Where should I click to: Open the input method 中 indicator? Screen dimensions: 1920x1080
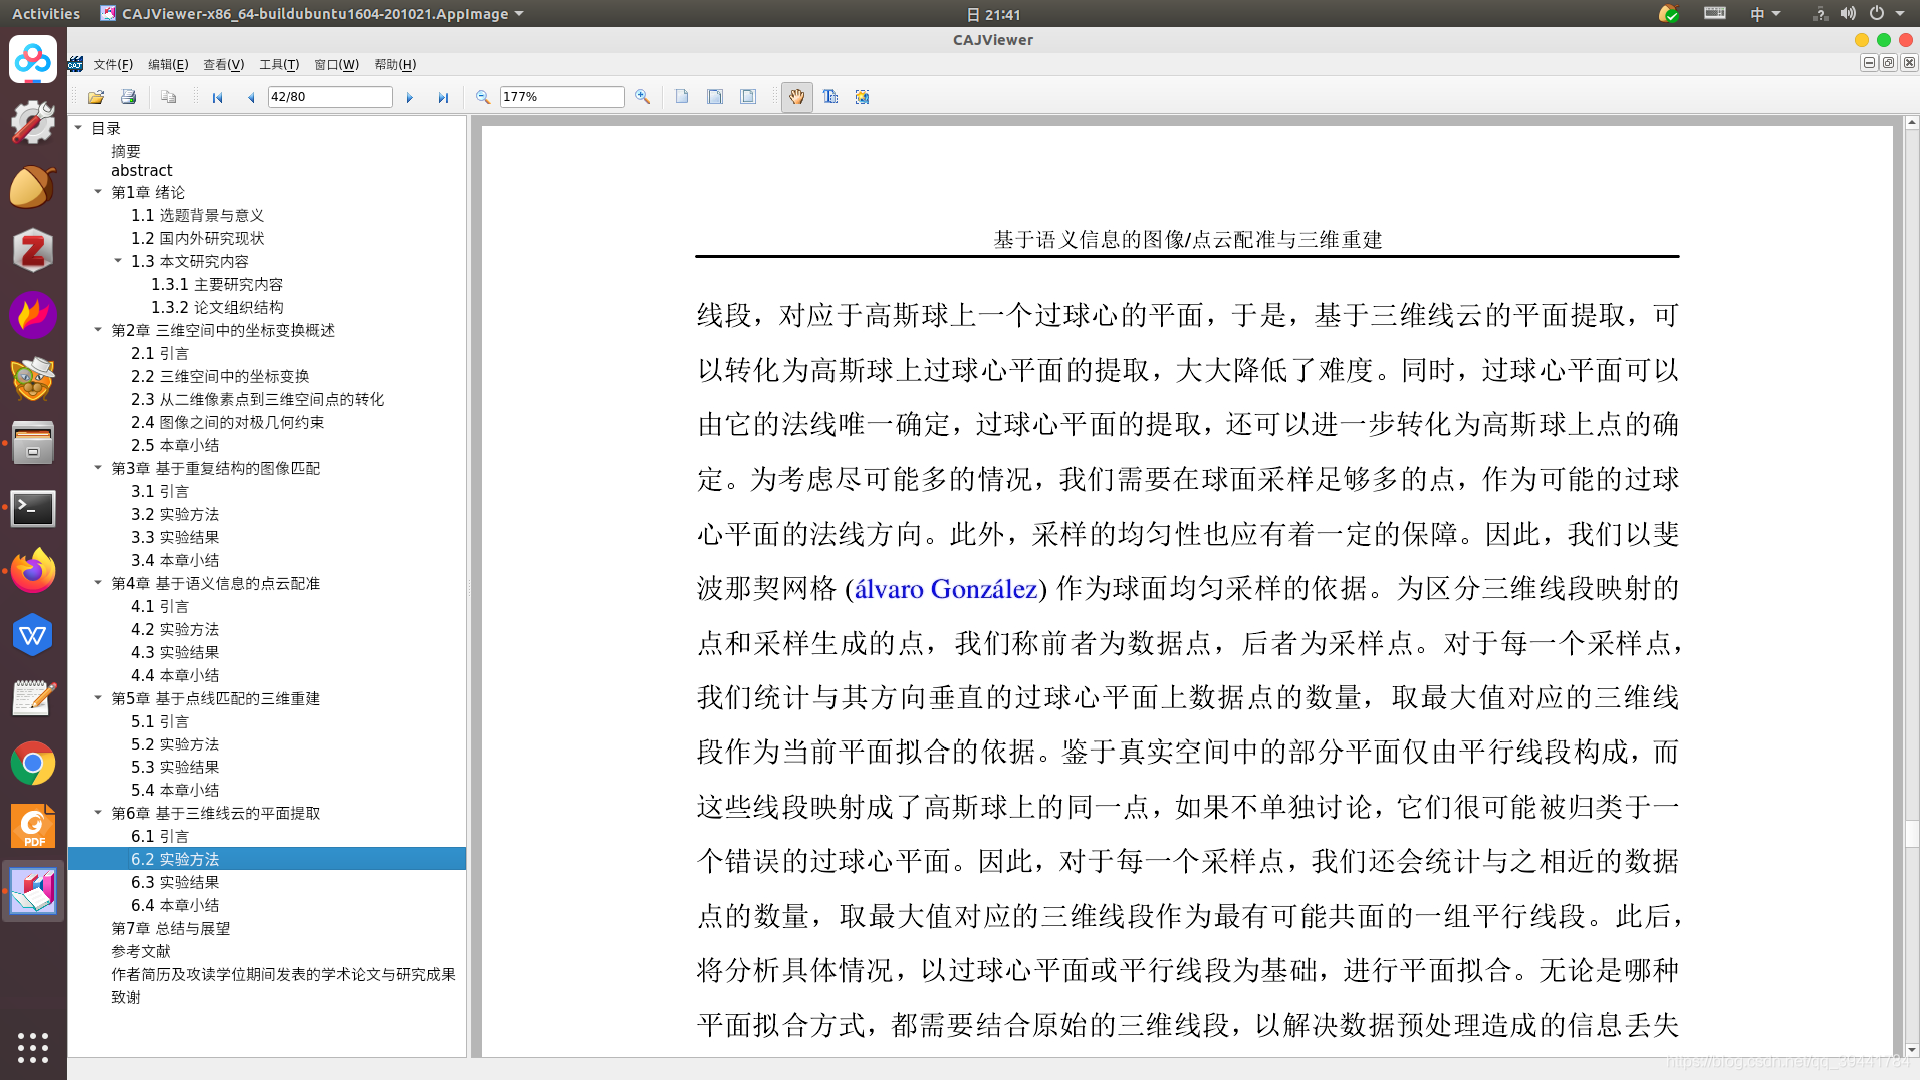pyautogui.click(x=1765, y=14)
